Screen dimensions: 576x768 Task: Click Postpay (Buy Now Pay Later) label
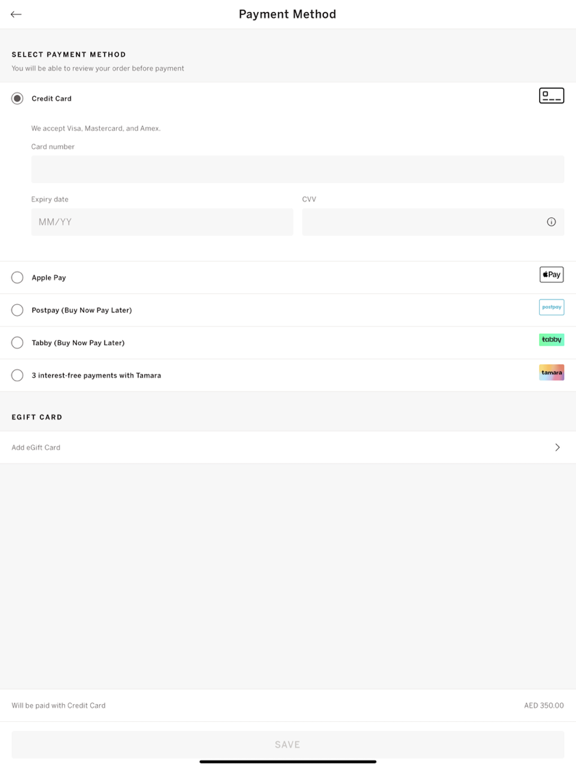tap(82, 310)
